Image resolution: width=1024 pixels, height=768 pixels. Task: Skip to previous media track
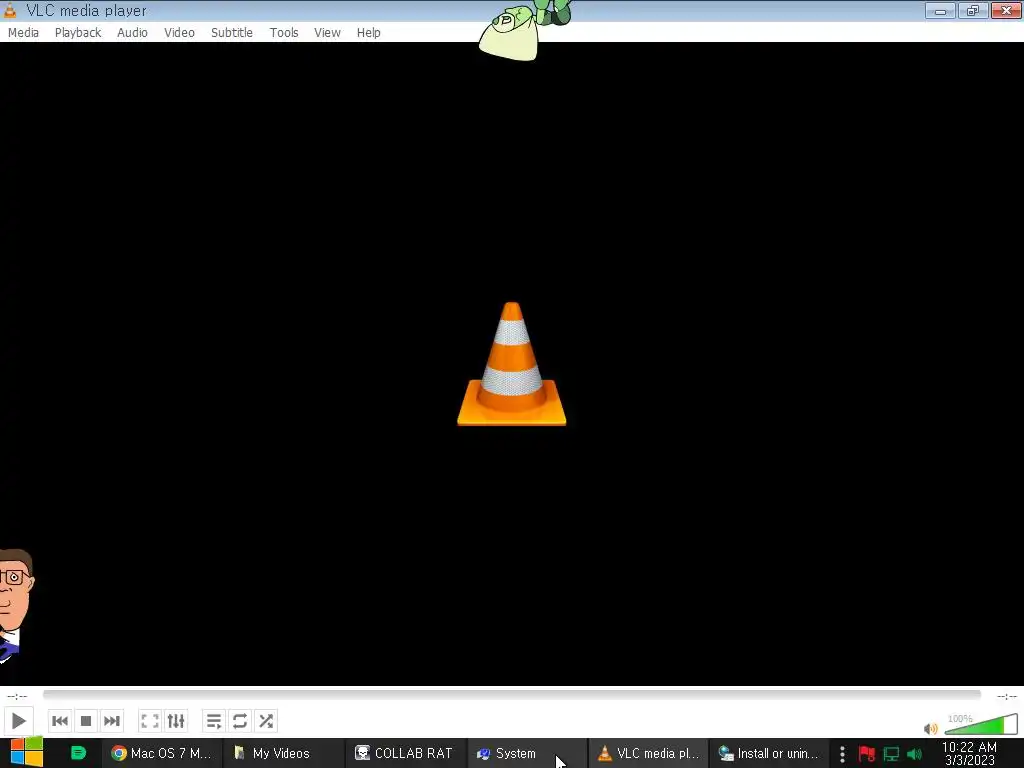tap(59, 721)
